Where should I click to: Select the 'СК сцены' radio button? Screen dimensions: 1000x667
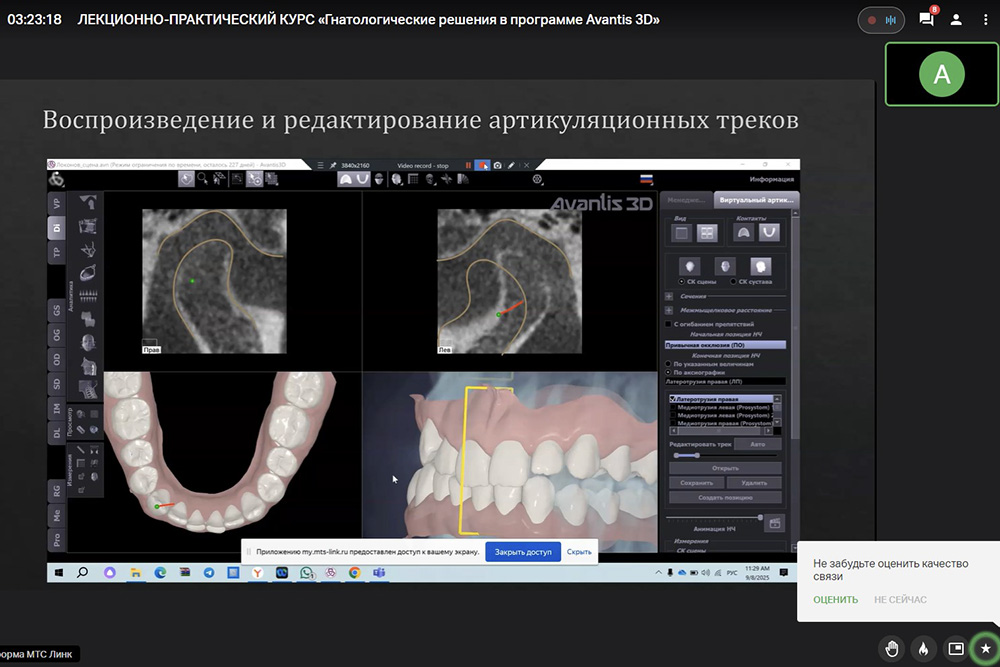click(x=681, y=282)
